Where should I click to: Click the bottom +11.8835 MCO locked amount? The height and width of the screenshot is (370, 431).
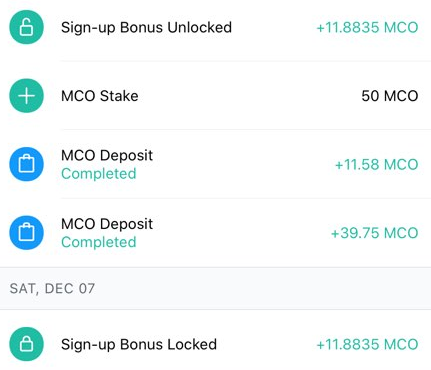[x=367, y=344]
